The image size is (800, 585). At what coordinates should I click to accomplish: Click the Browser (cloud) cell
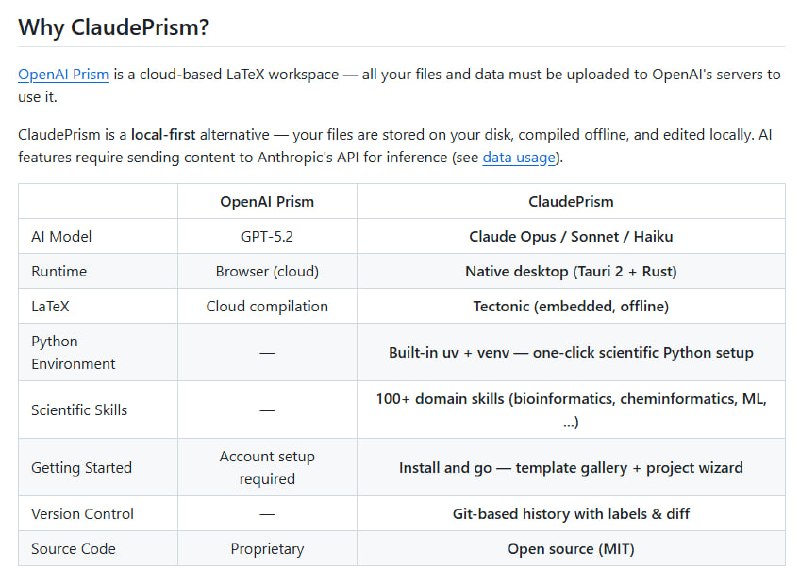pyautogui.click(x=267, y=271)
